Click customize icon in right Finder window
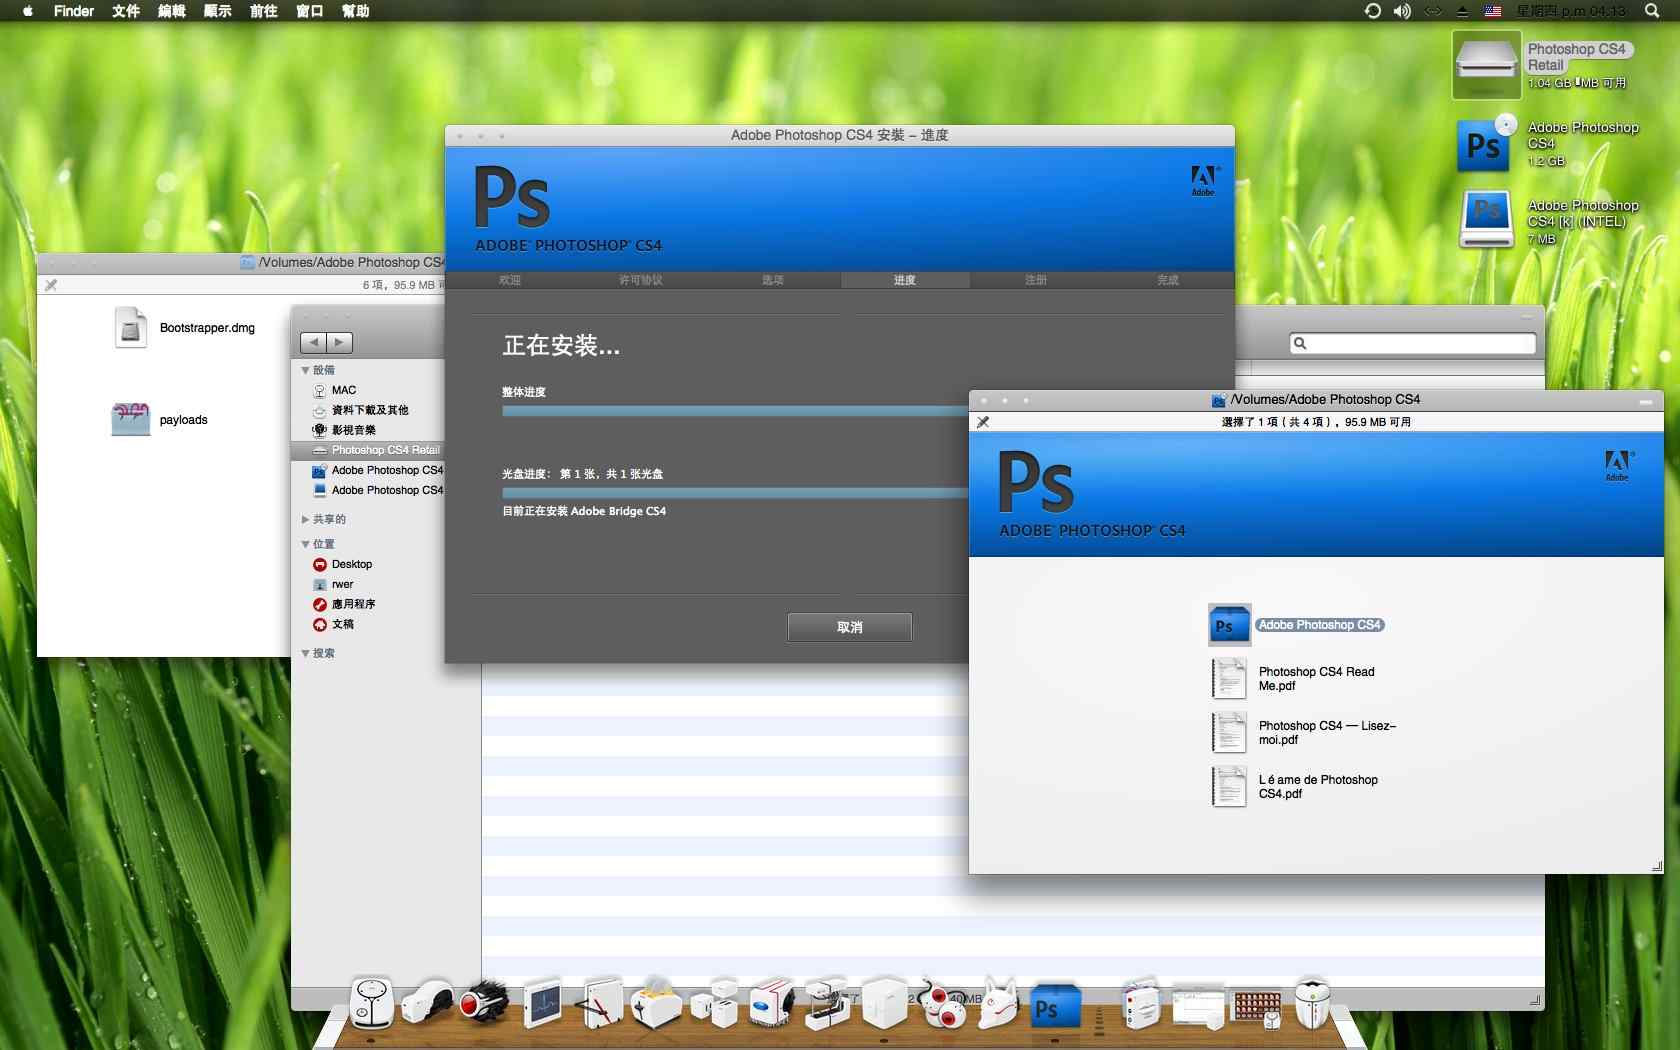 pyautogui.click(x=983, y=422)
